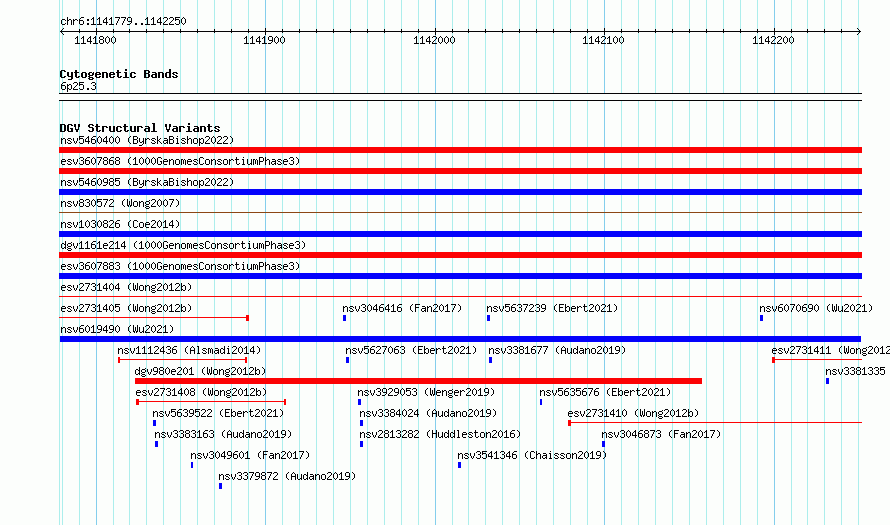890x525 pixels.
Task: Click the blue bar under nsv1030826
Action: pos(460,234)
